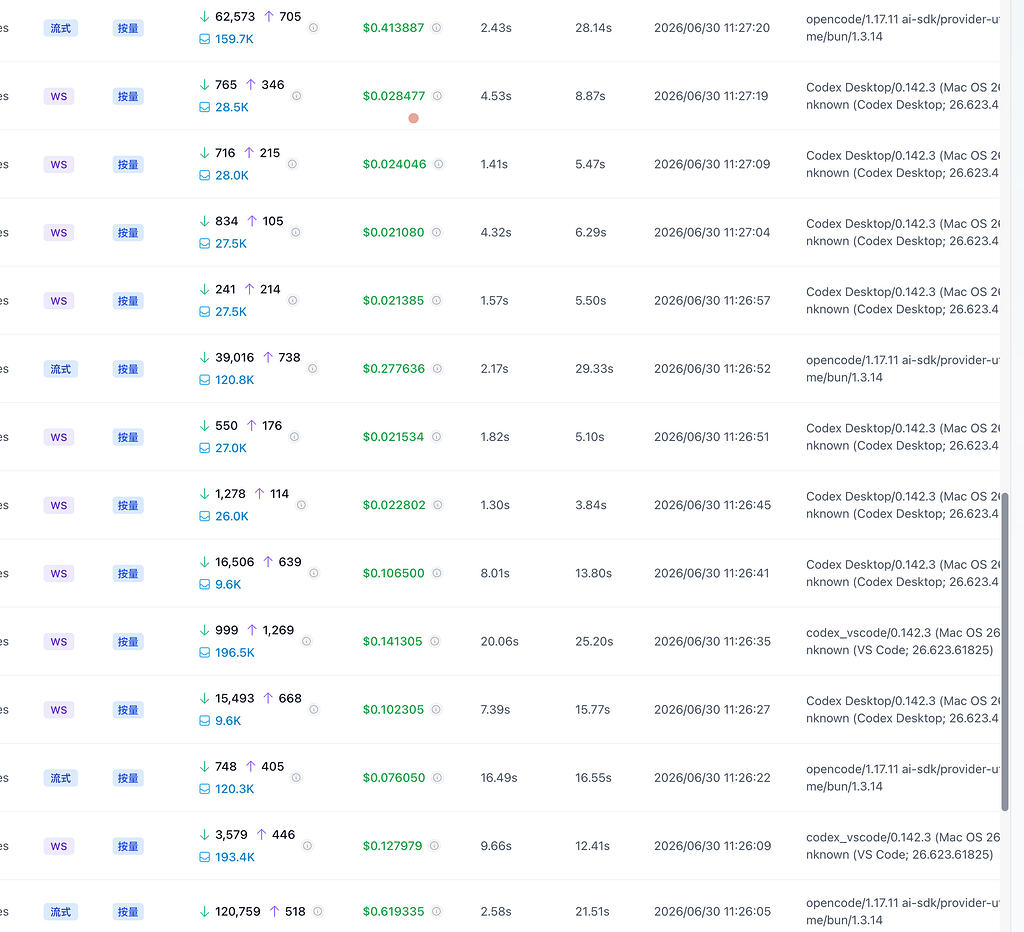Select the 流式 tag in the 11:26:52 row
The height and width of the screenshot is (932, 1024).
click(x=61, y=370)
